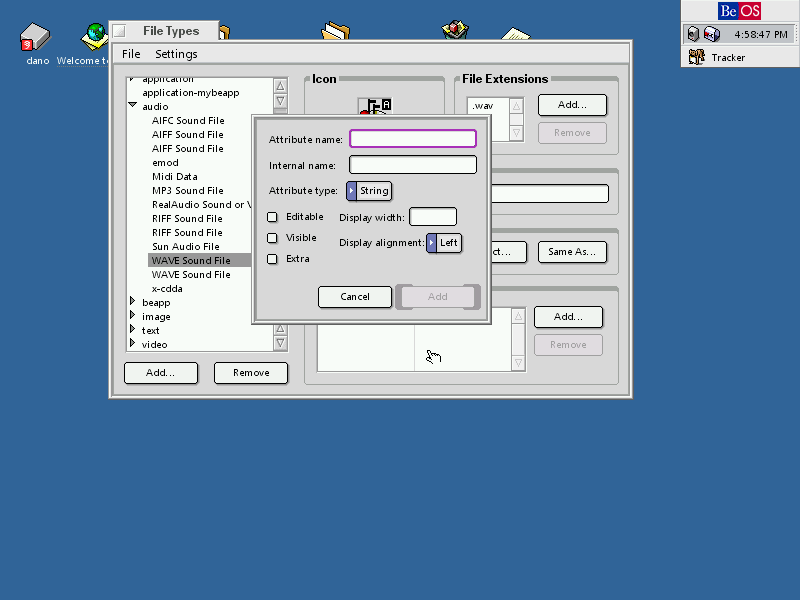Select .wav in File Extensions list

tap(483, 106)
